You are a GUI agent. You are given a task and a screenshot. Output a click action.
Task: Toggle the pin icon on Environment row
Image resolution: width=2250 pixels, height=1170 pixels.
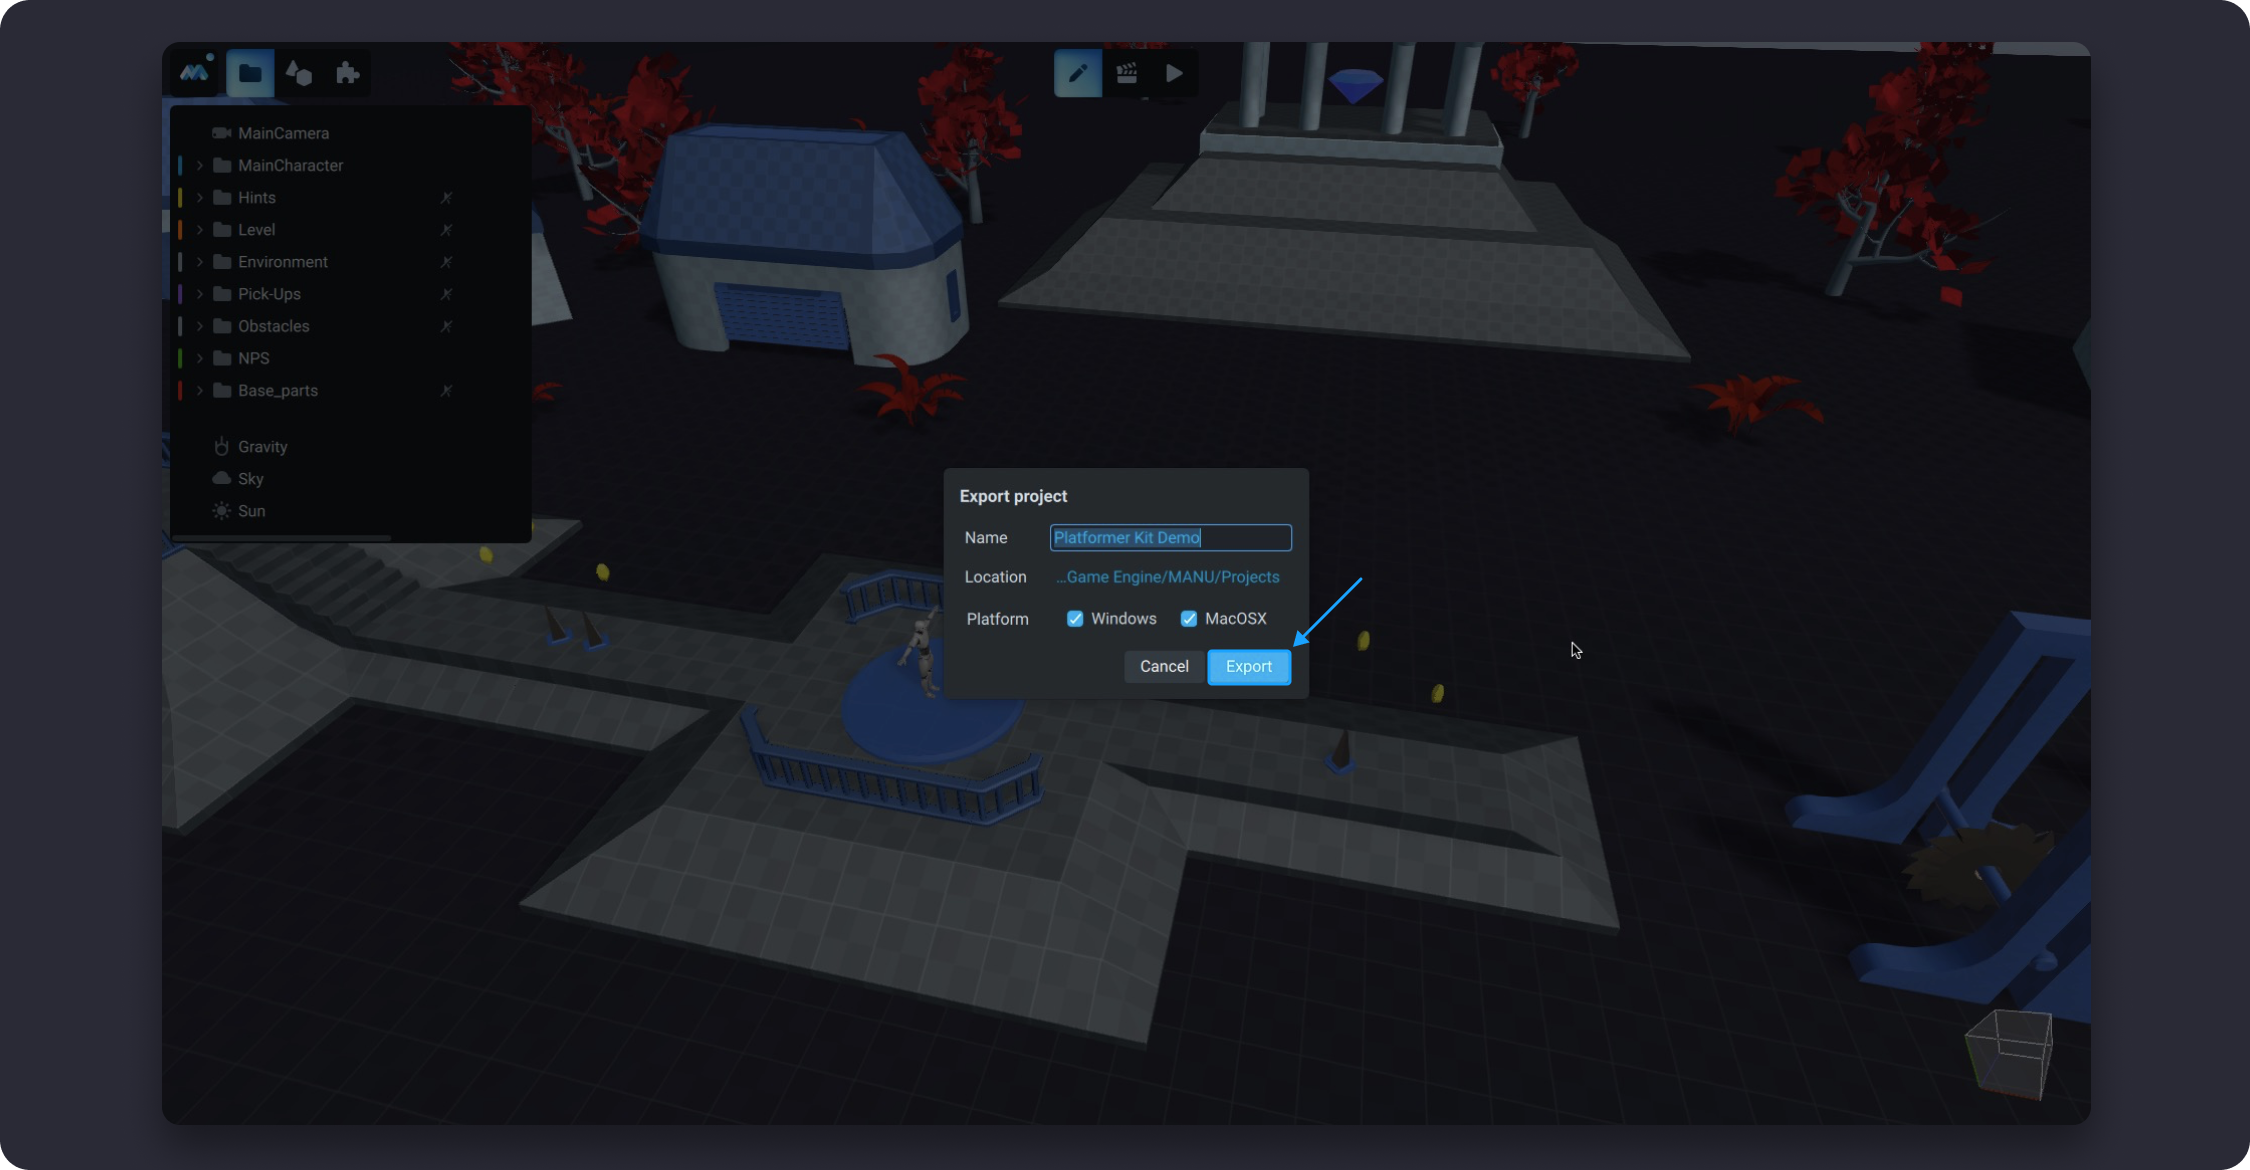(x=447, y=262)
